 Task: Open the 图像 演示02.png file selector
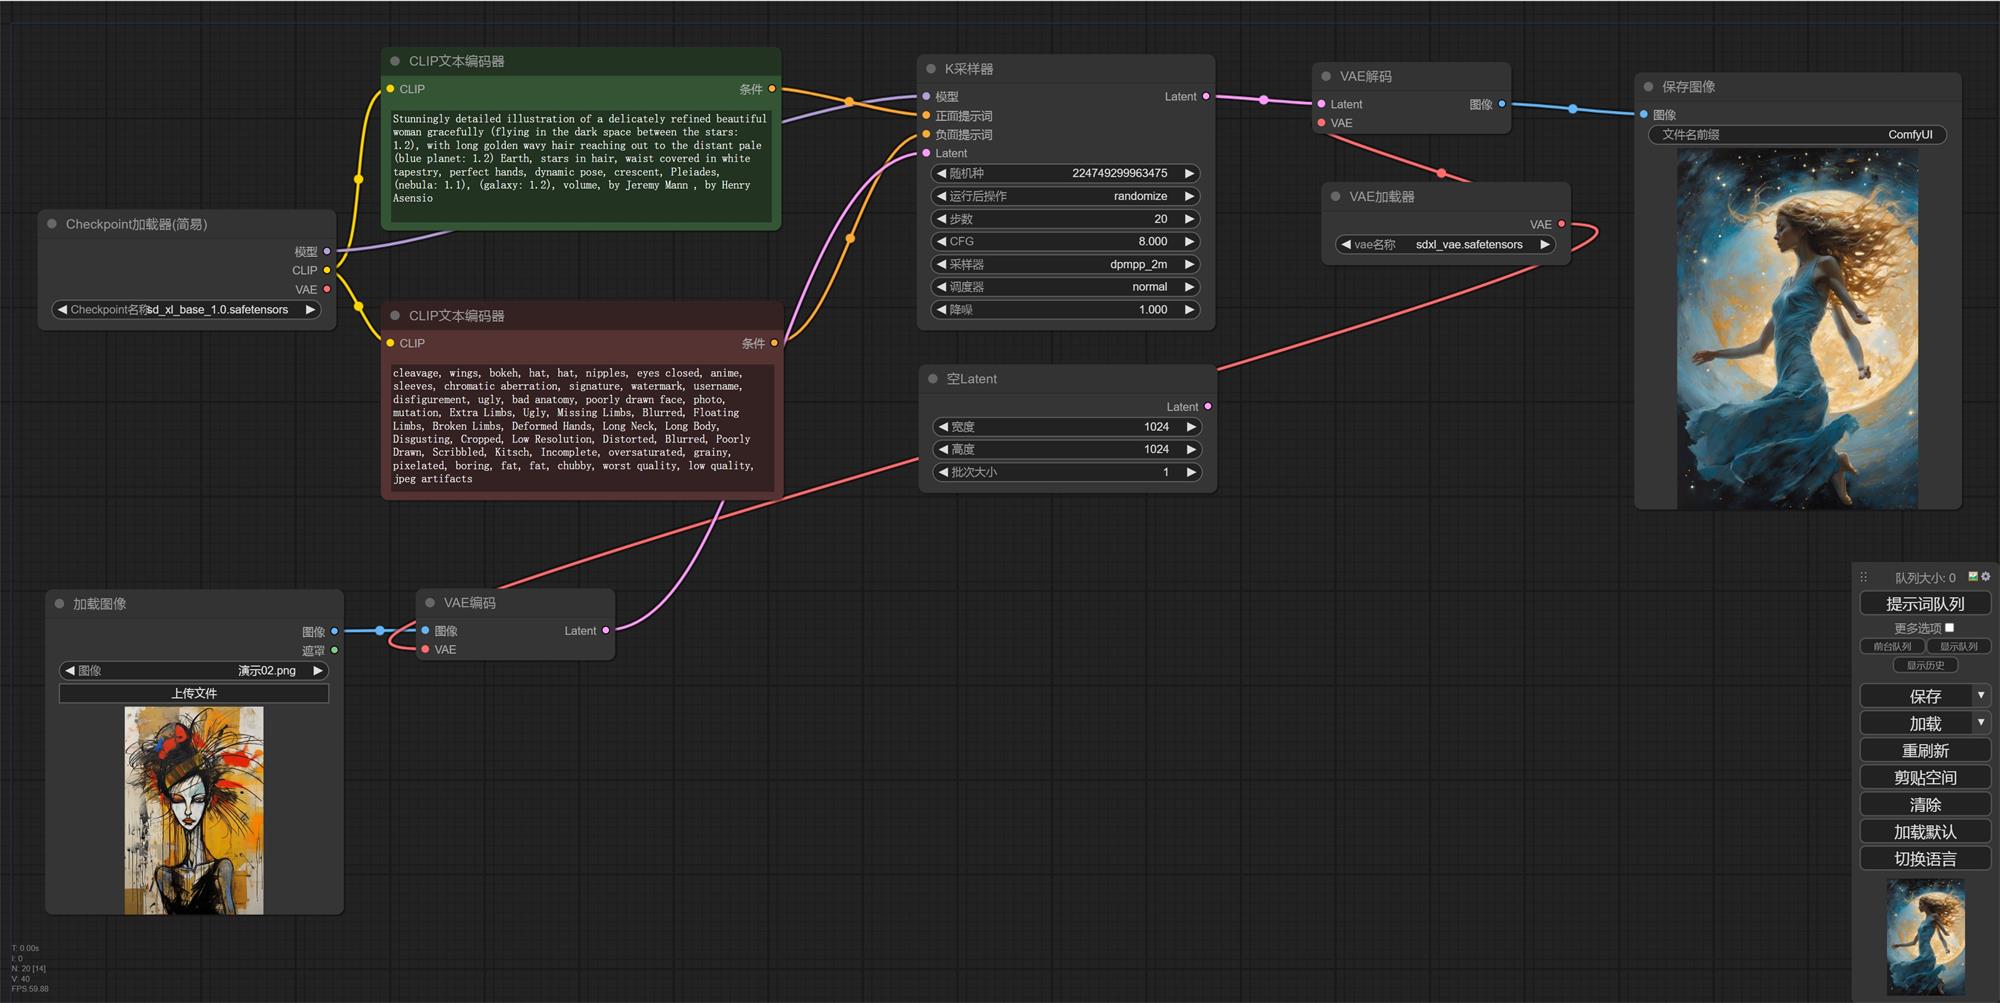[194, 671]
